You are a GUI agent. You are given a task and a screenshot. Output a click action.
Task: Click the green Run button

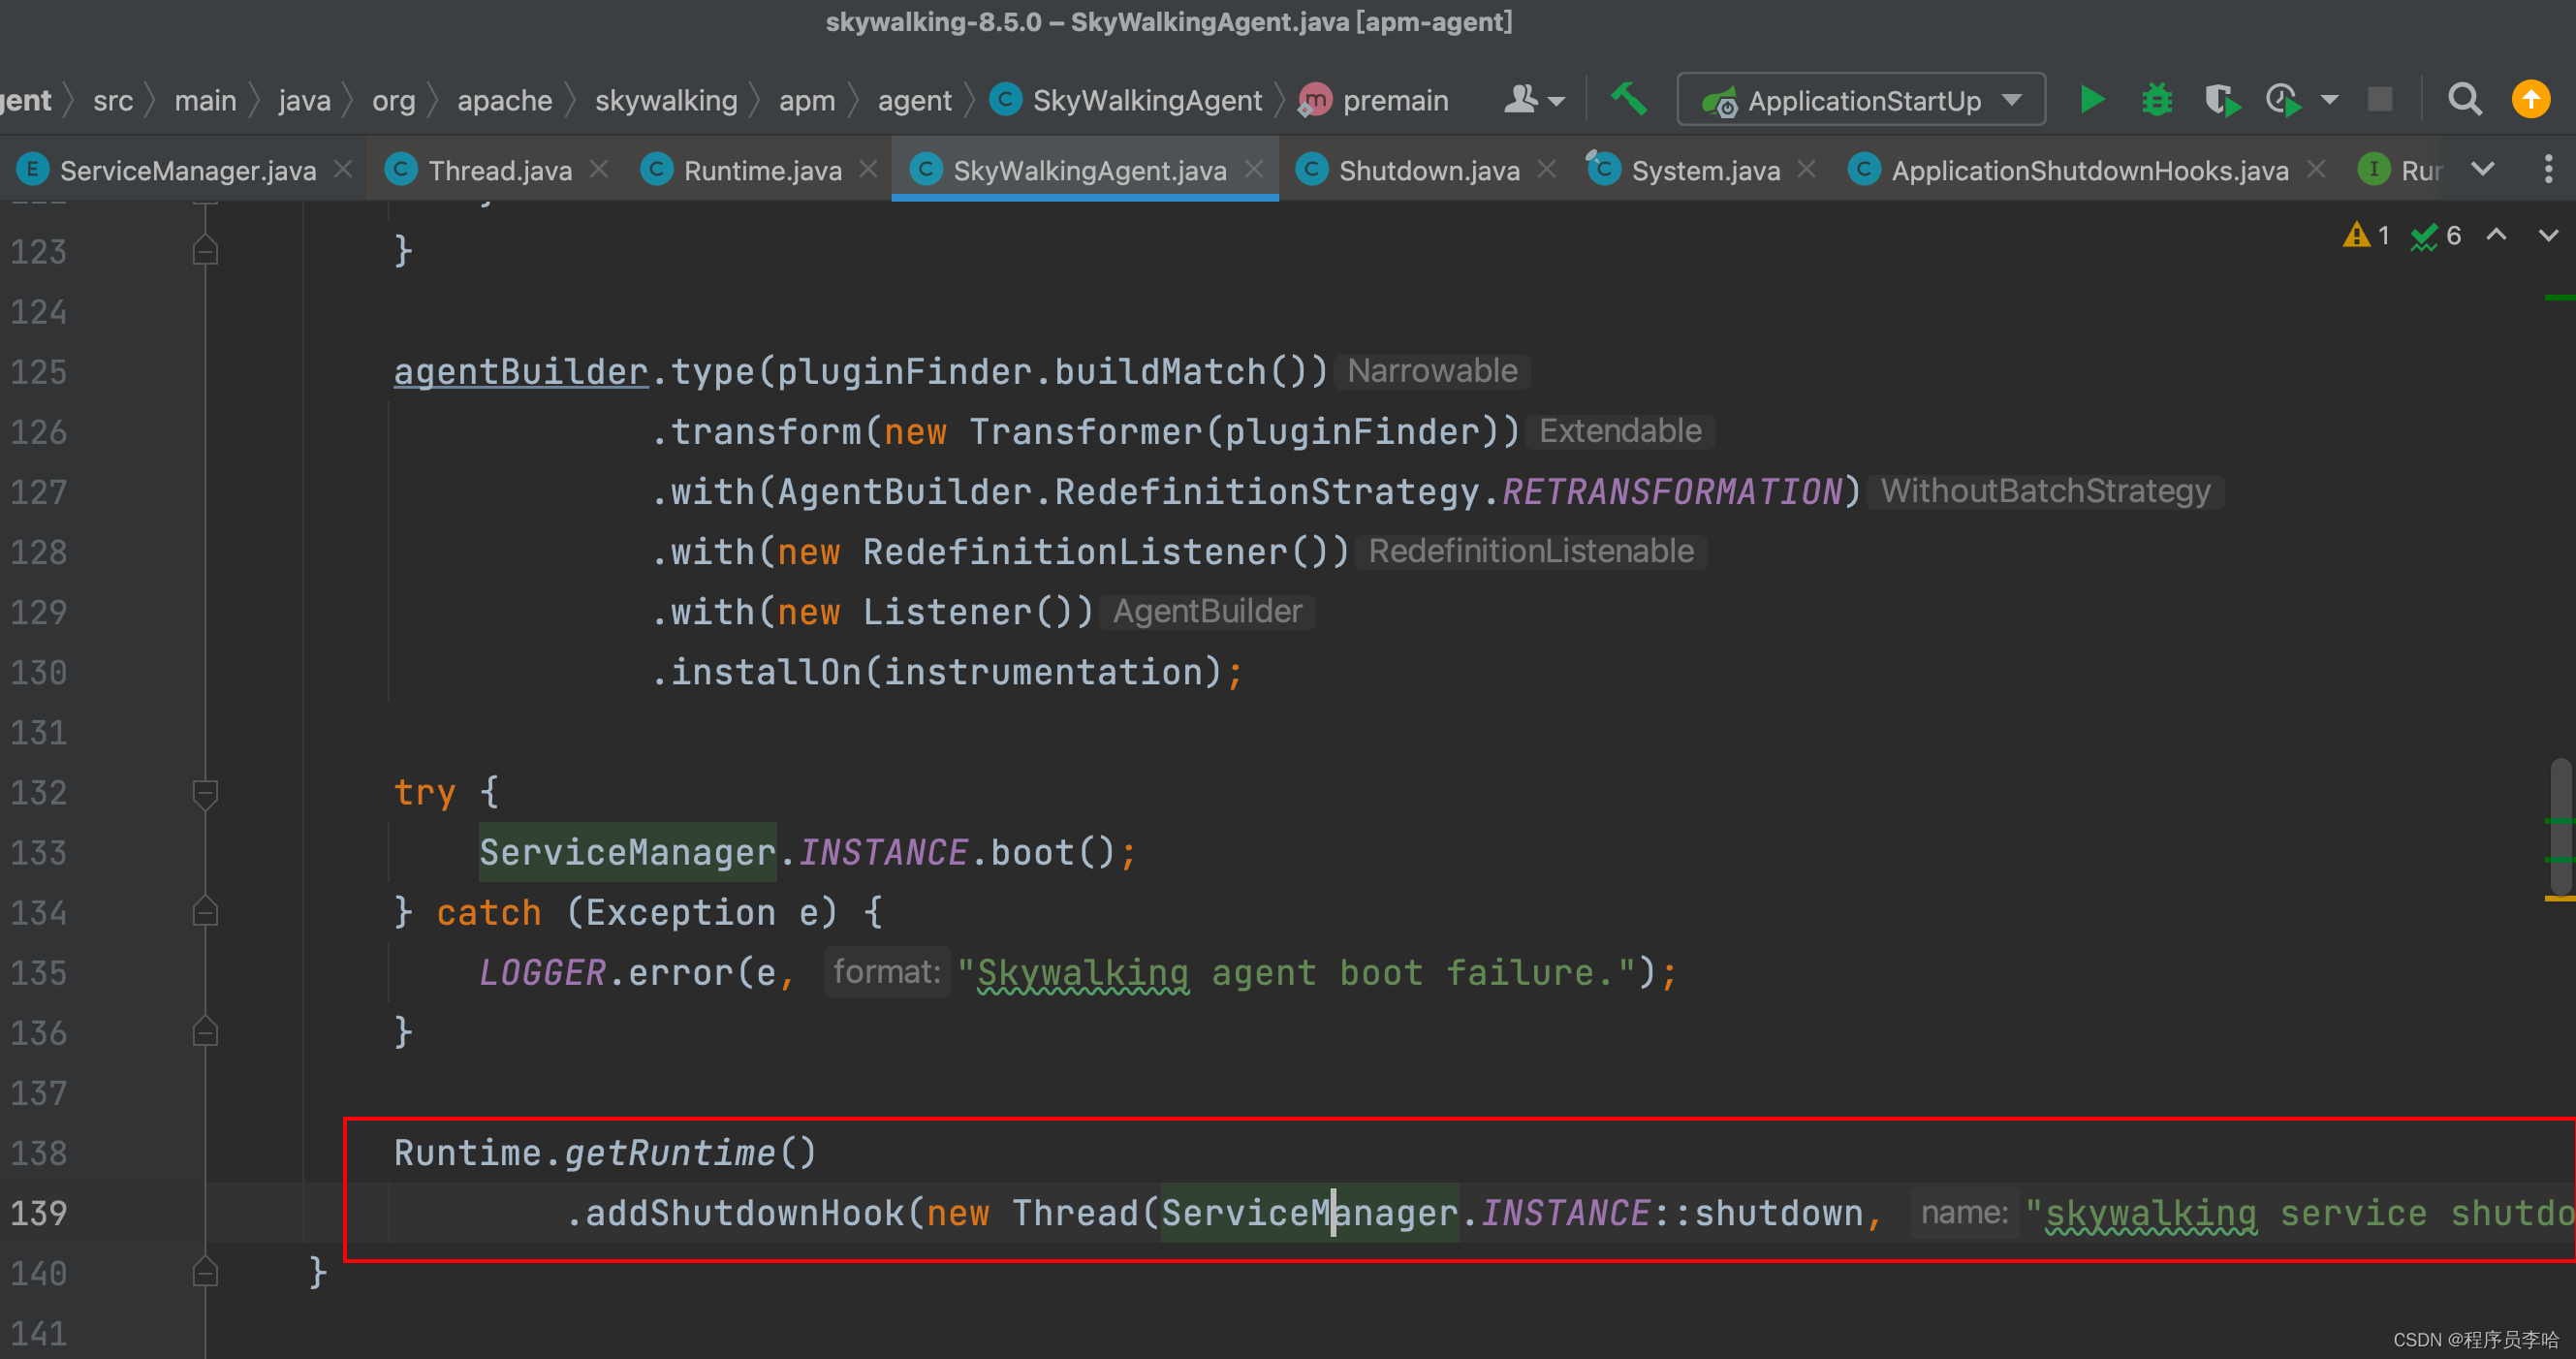[x=2092, y=100]
